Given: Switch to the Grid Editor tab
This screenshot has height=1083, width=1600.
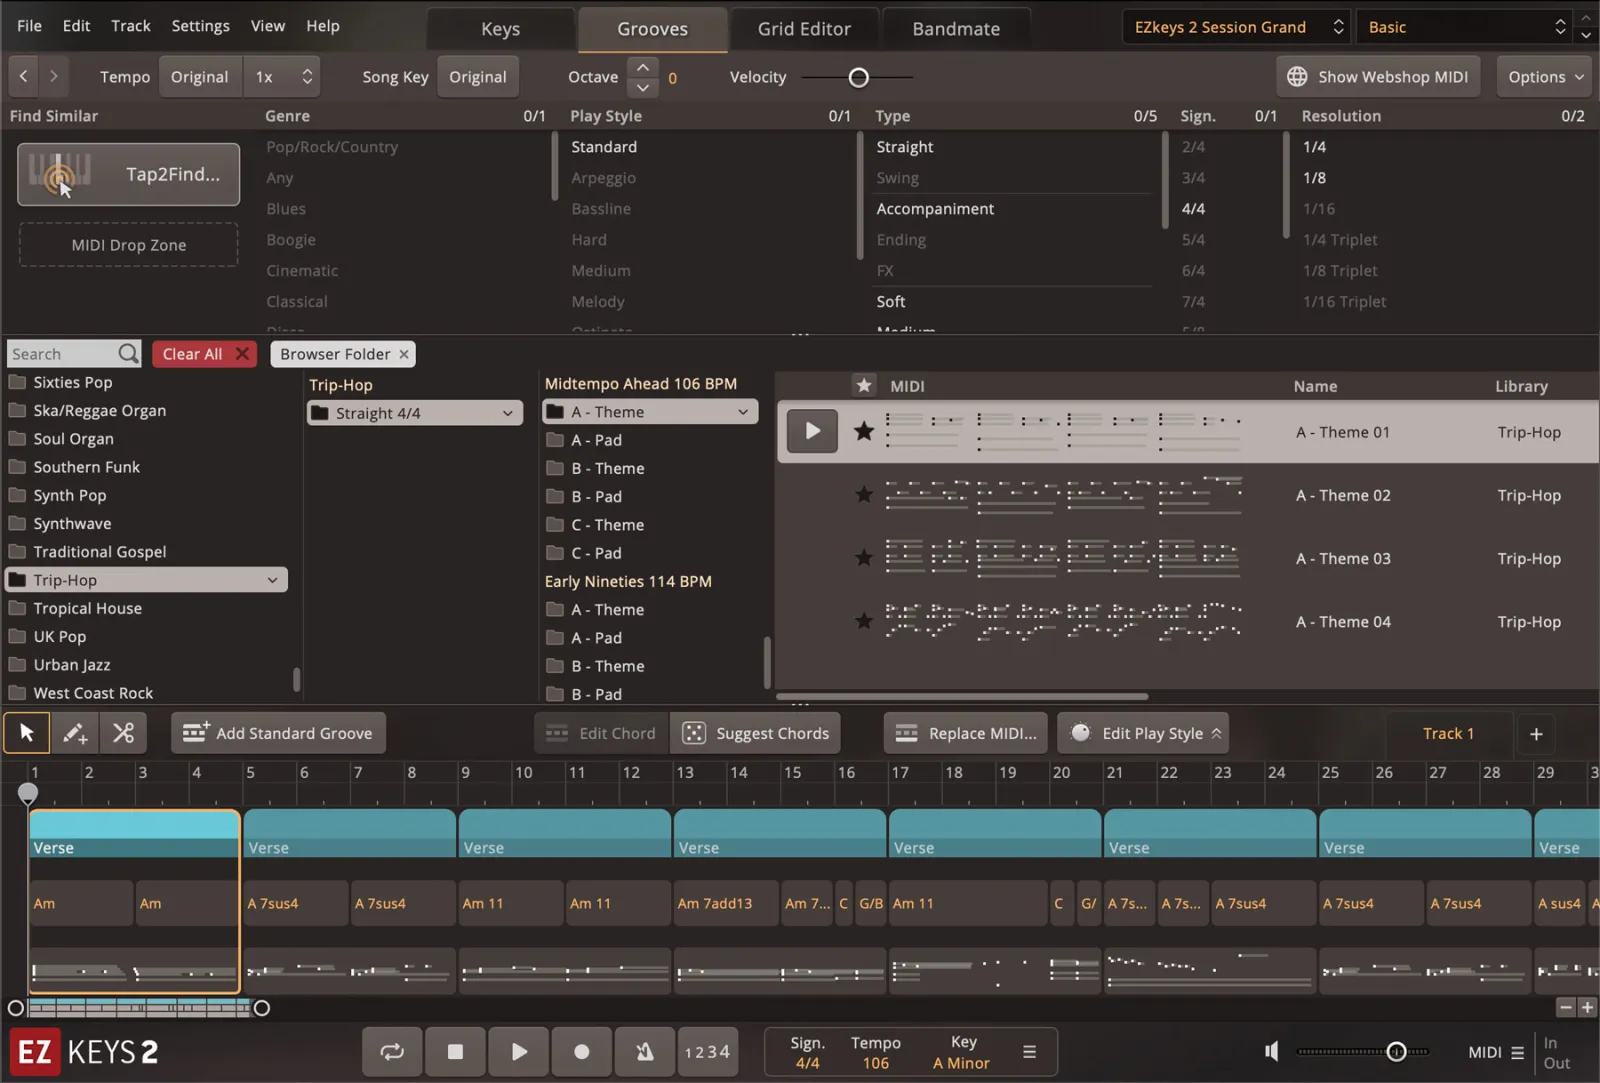Looking at the screenshot, I should (804, 29).
